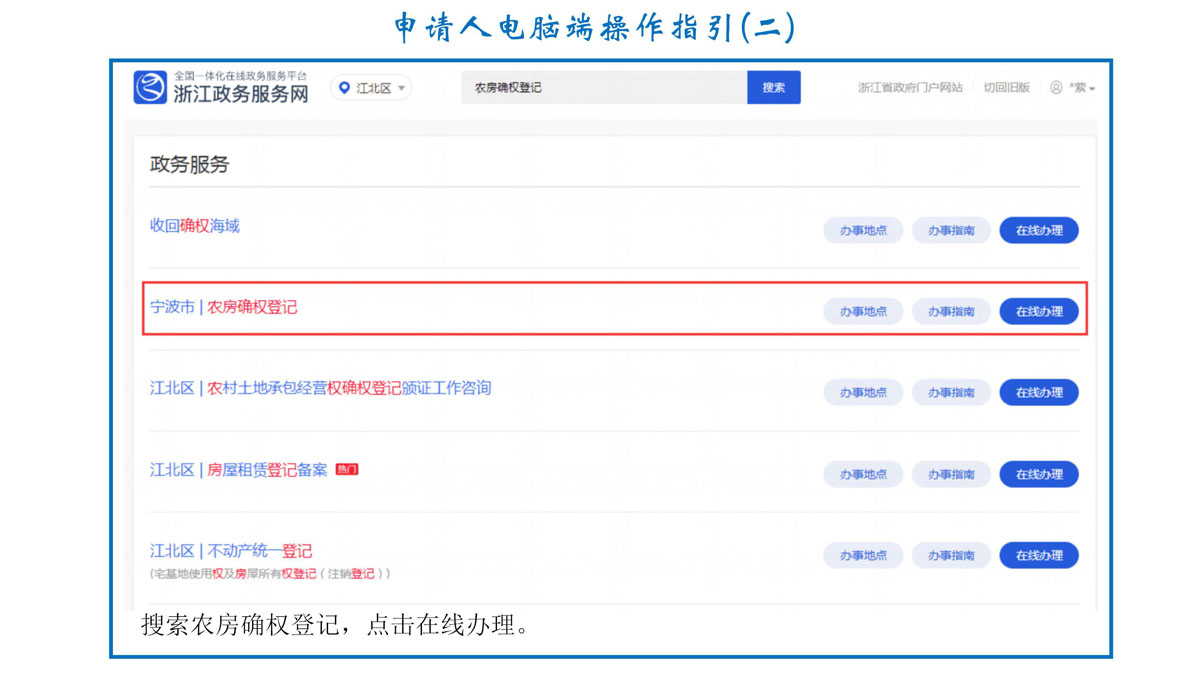1201x676 pixels.
Task: Open the 浙江省政府门户网站 link
Action: pos(910,88)
